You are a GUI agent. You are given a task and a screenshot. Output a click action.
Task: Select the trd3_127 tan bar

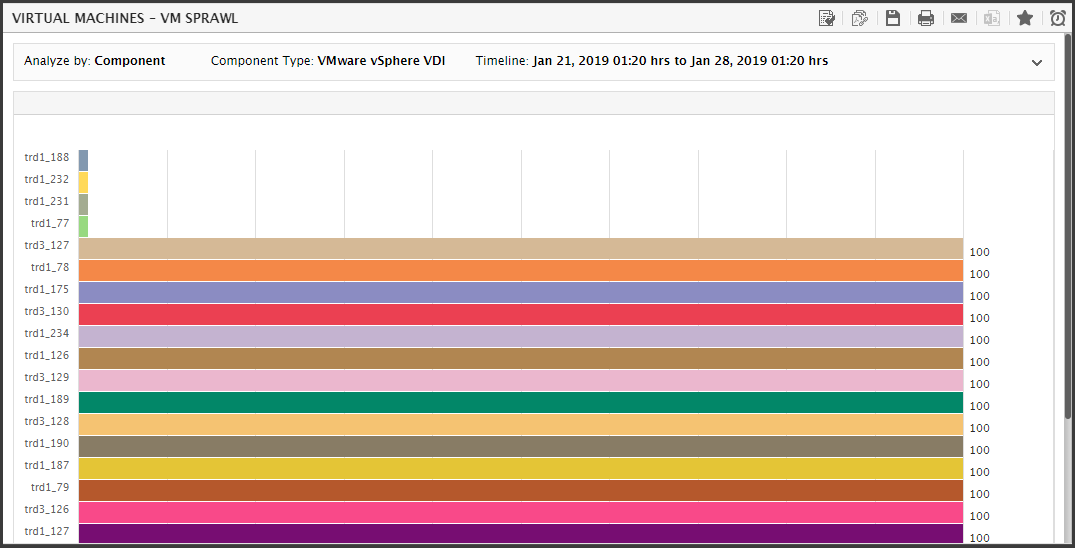[x=520, y=248]
